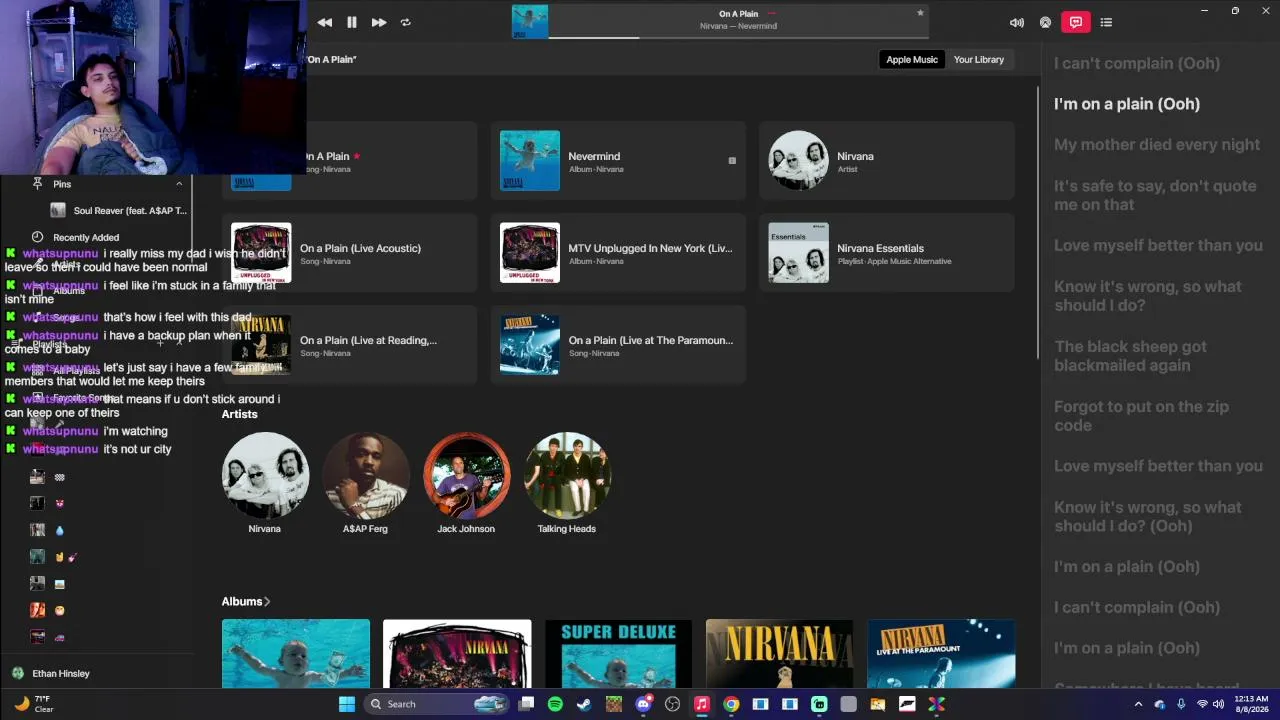Play On a Plain (Live at Reading) song
The height and width of the screenshot is (720, 1280).
(x=350, y=345)
